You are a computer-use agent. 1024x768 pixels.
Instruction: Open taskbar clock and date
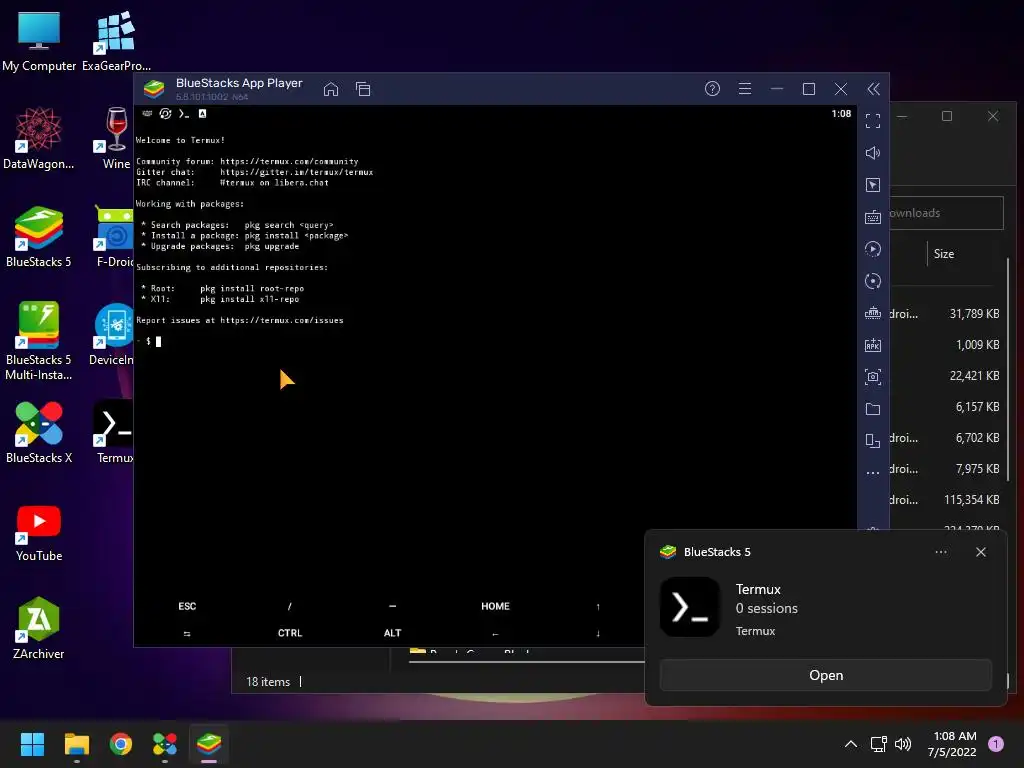click(952, 744)
